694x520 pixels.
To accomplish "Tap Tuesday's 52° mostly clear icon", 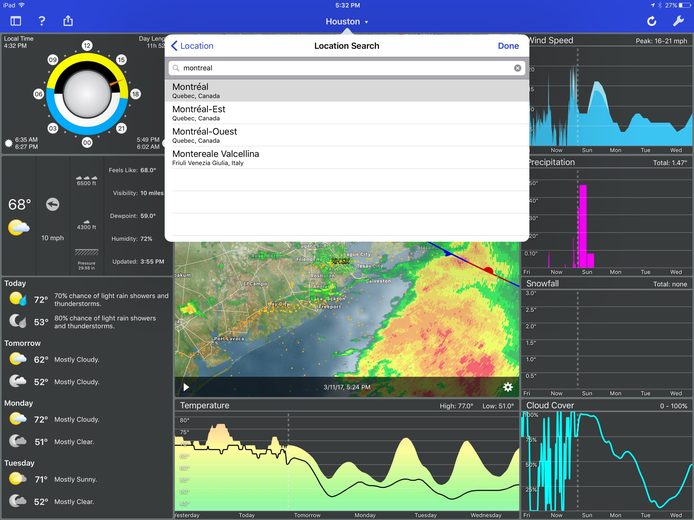I will (18, 501).
